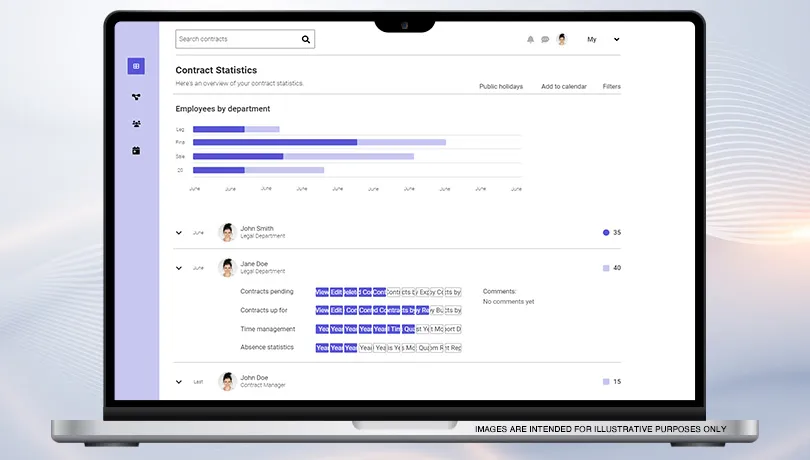Image resolution: width=810 pixels, height=460 pixels.
Task: Click the Fina department bar in chart
Action: [x=275, y=142]
